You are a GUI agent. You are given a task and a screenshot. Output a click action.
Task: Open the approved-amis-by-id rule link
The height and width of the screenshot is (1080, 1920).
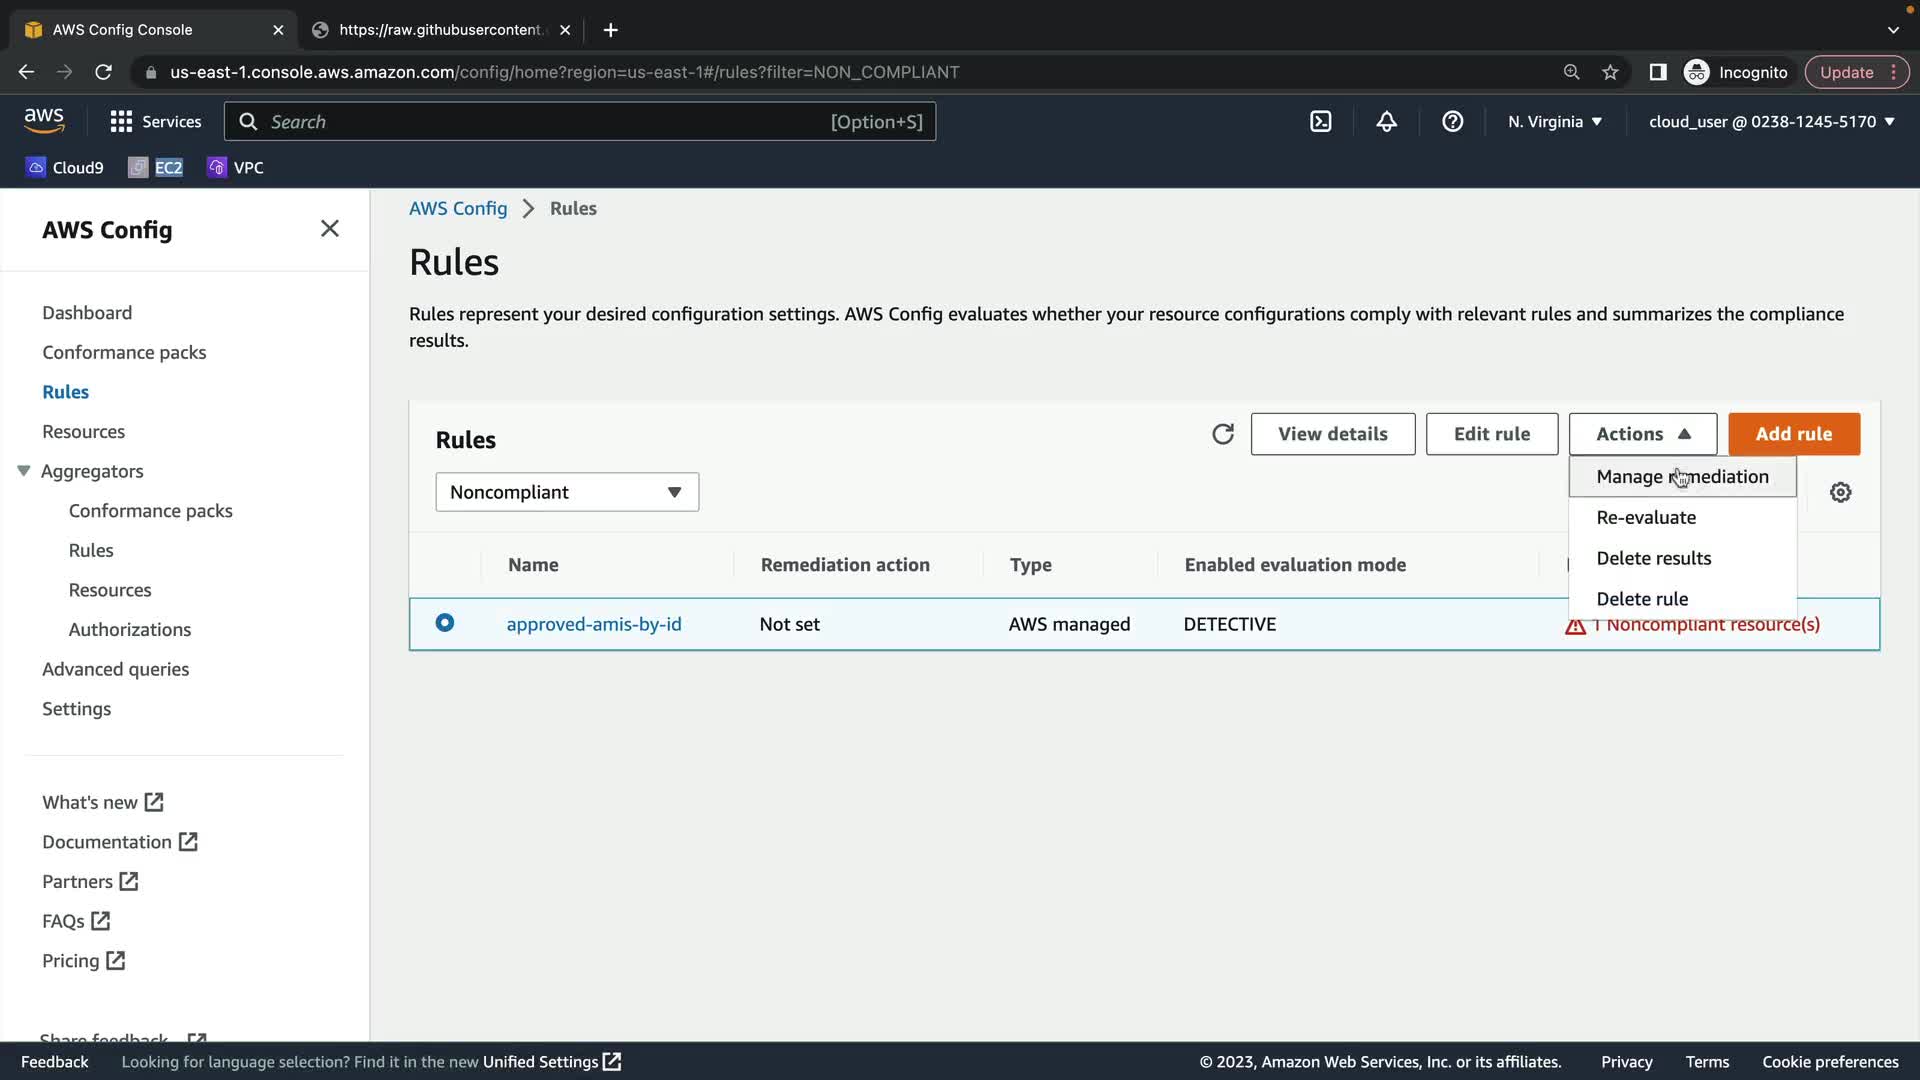(x=593, y=624)
